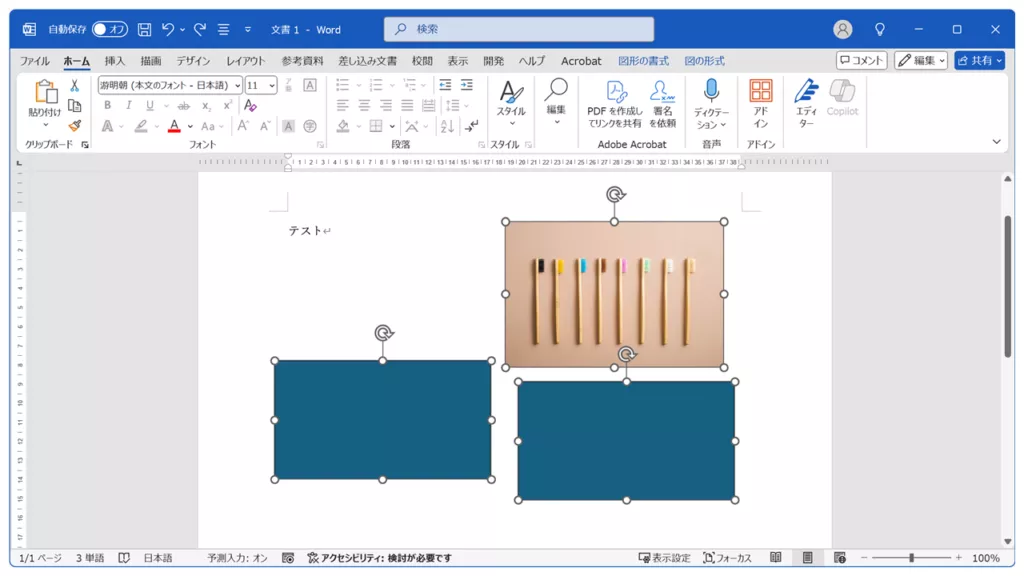The image size is (1024, 576).
Task: Open the font name dropdown
Action: 237,86
